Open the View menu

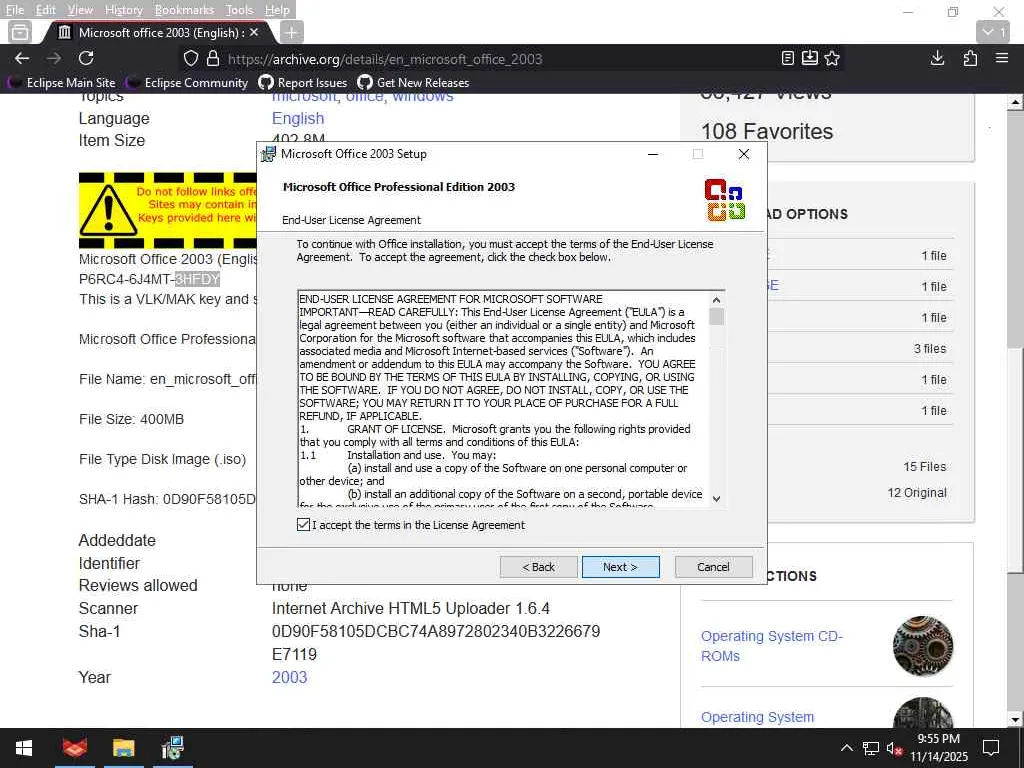(x=80, y=10)
